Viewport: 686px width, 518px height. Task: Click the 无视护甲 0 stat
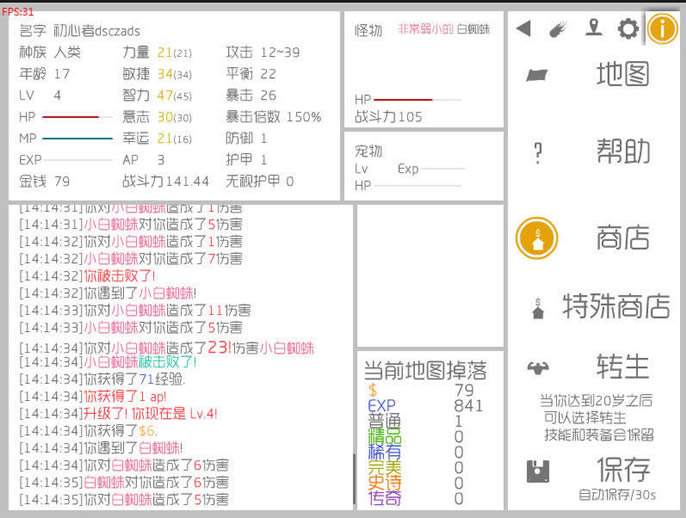tap(259, 181)
